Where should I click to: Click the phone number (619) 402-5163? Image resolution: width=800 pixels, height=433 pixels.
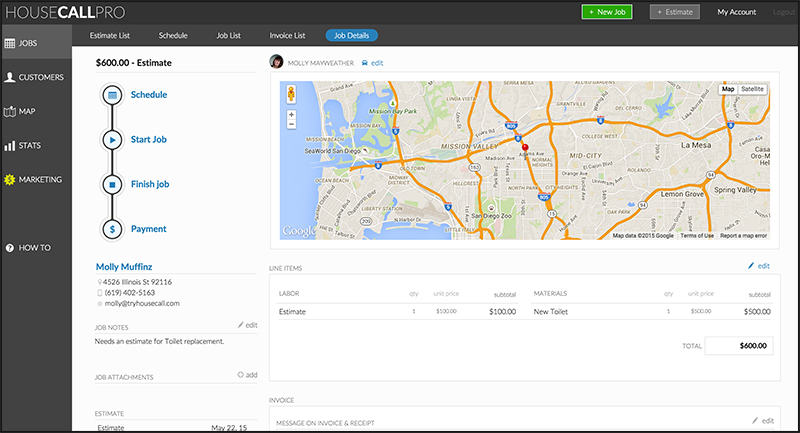130,293
